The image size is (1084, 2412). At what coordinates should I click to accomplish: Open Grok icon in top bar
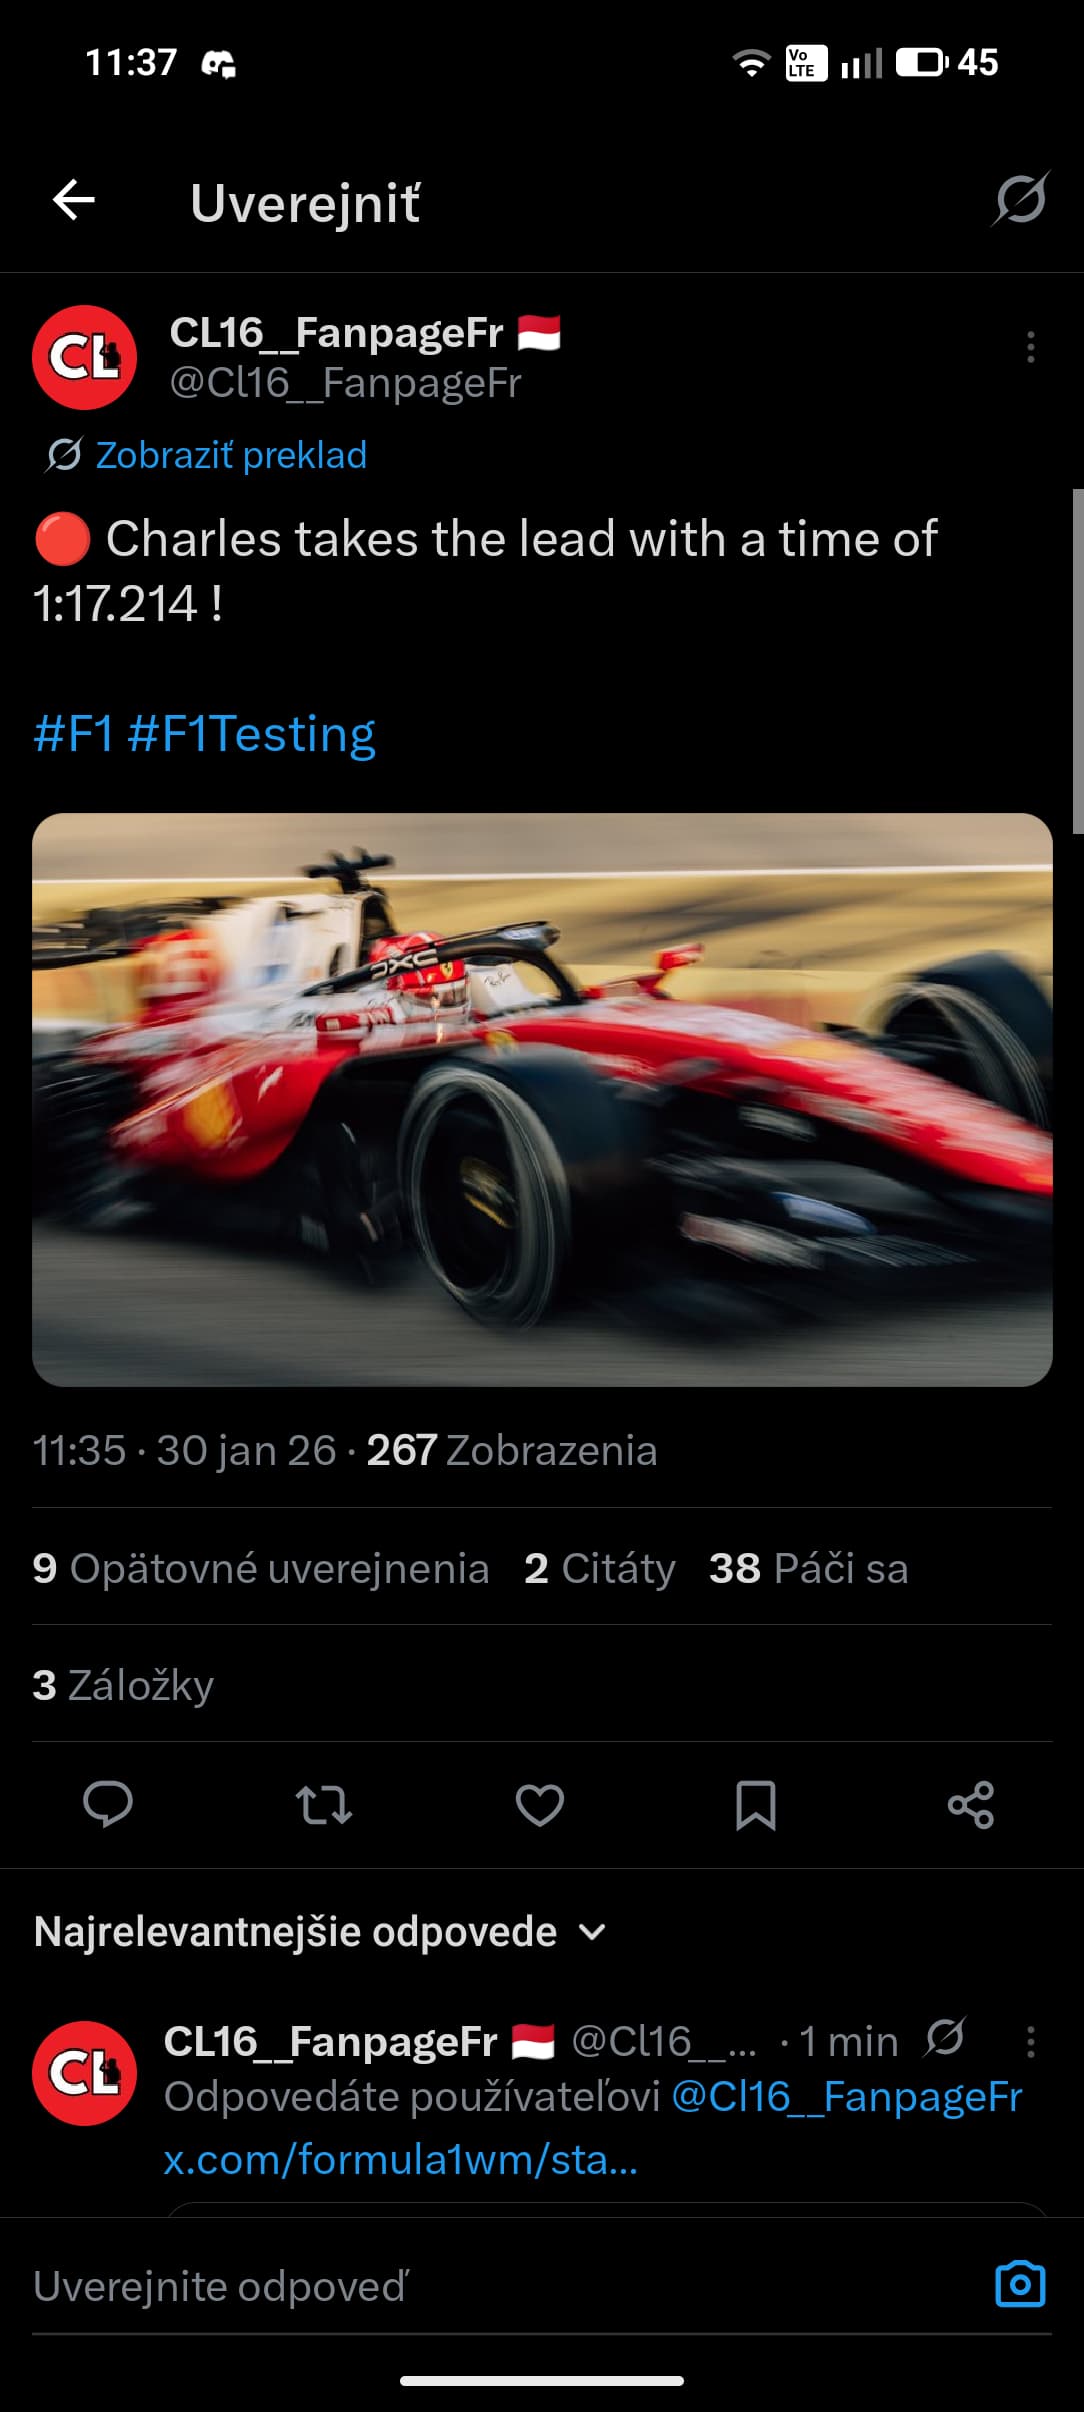1020,199
